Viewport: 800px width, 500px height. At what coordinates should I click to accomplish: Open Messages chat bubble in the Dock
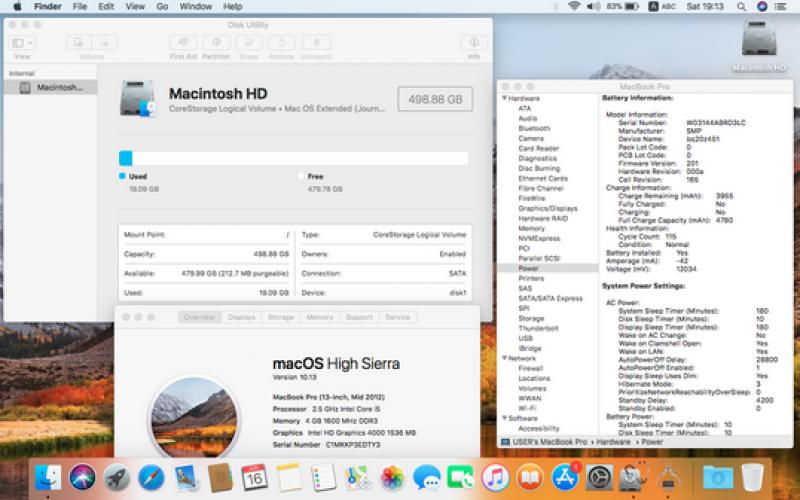(427, 478)
